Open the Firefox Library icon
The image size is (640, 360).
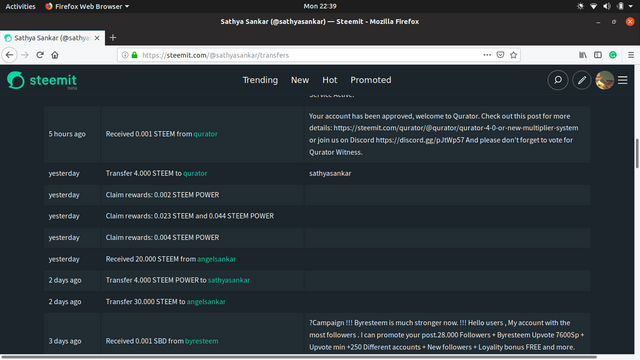(583, 55)
